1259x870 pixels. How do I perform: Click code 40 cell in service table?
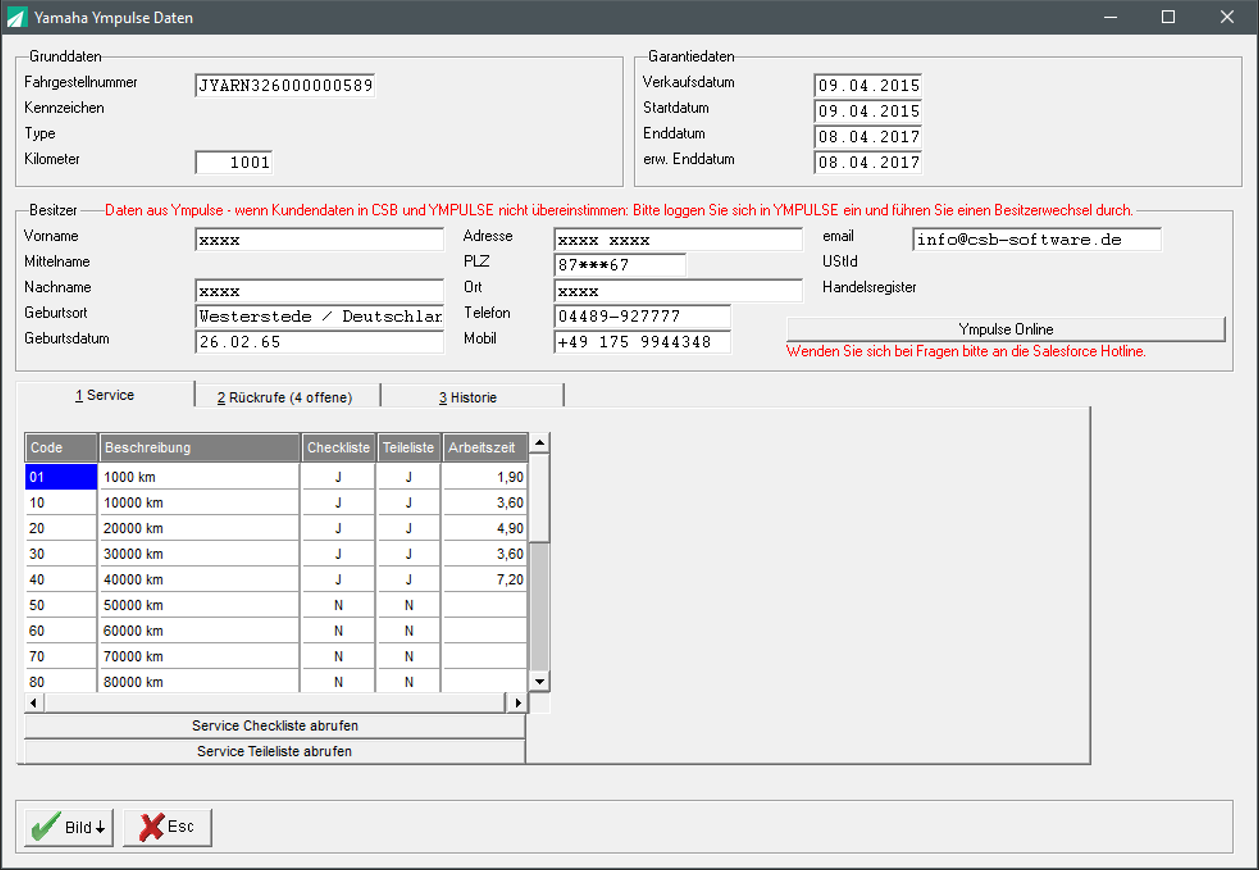point(61,580)
